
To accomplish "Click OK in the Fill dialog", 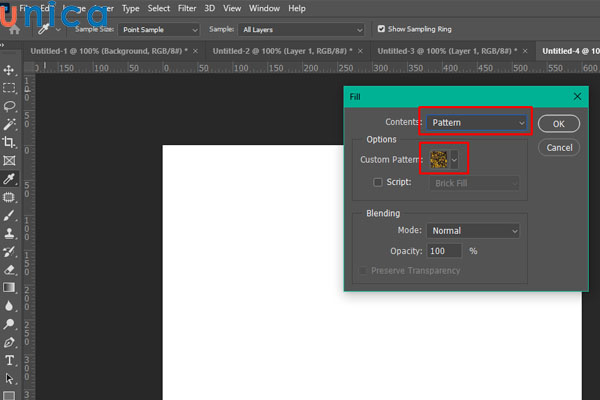I will pos(559,123).
